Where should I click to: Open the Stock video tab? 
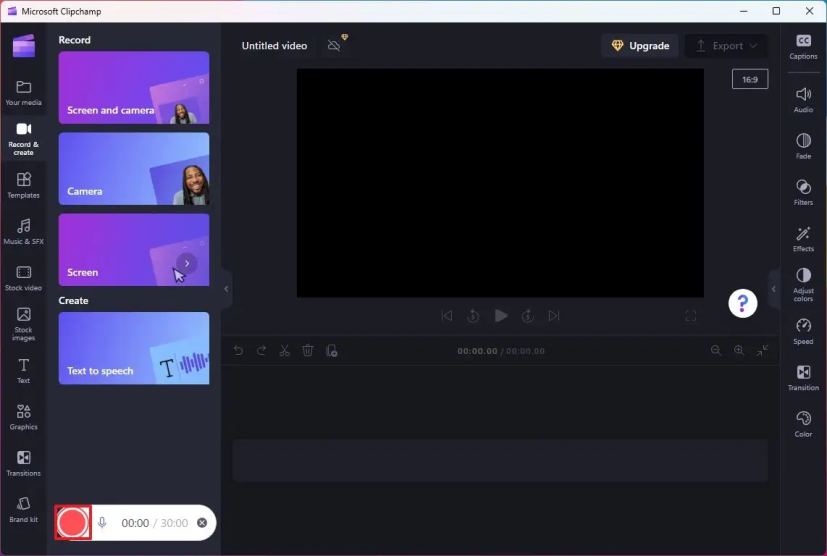23,278
